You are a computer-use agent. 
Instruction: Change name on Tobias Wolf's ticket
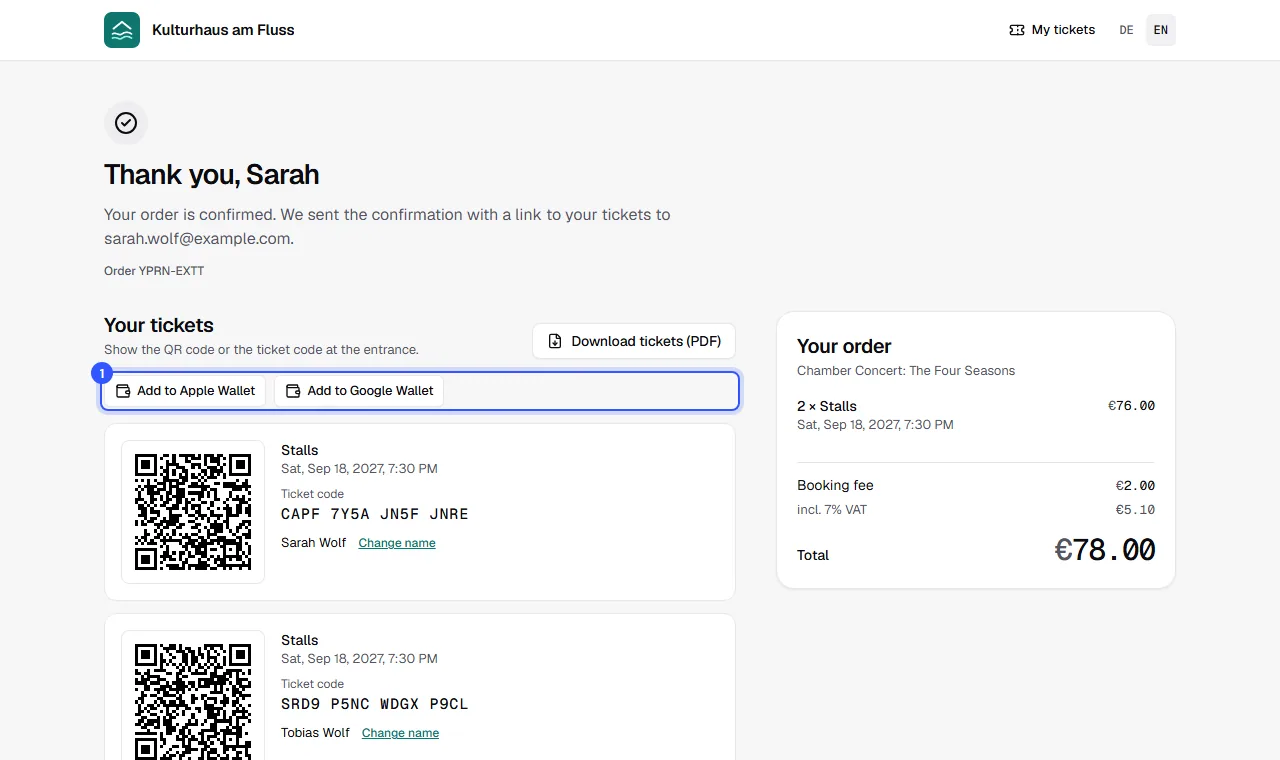400,733
